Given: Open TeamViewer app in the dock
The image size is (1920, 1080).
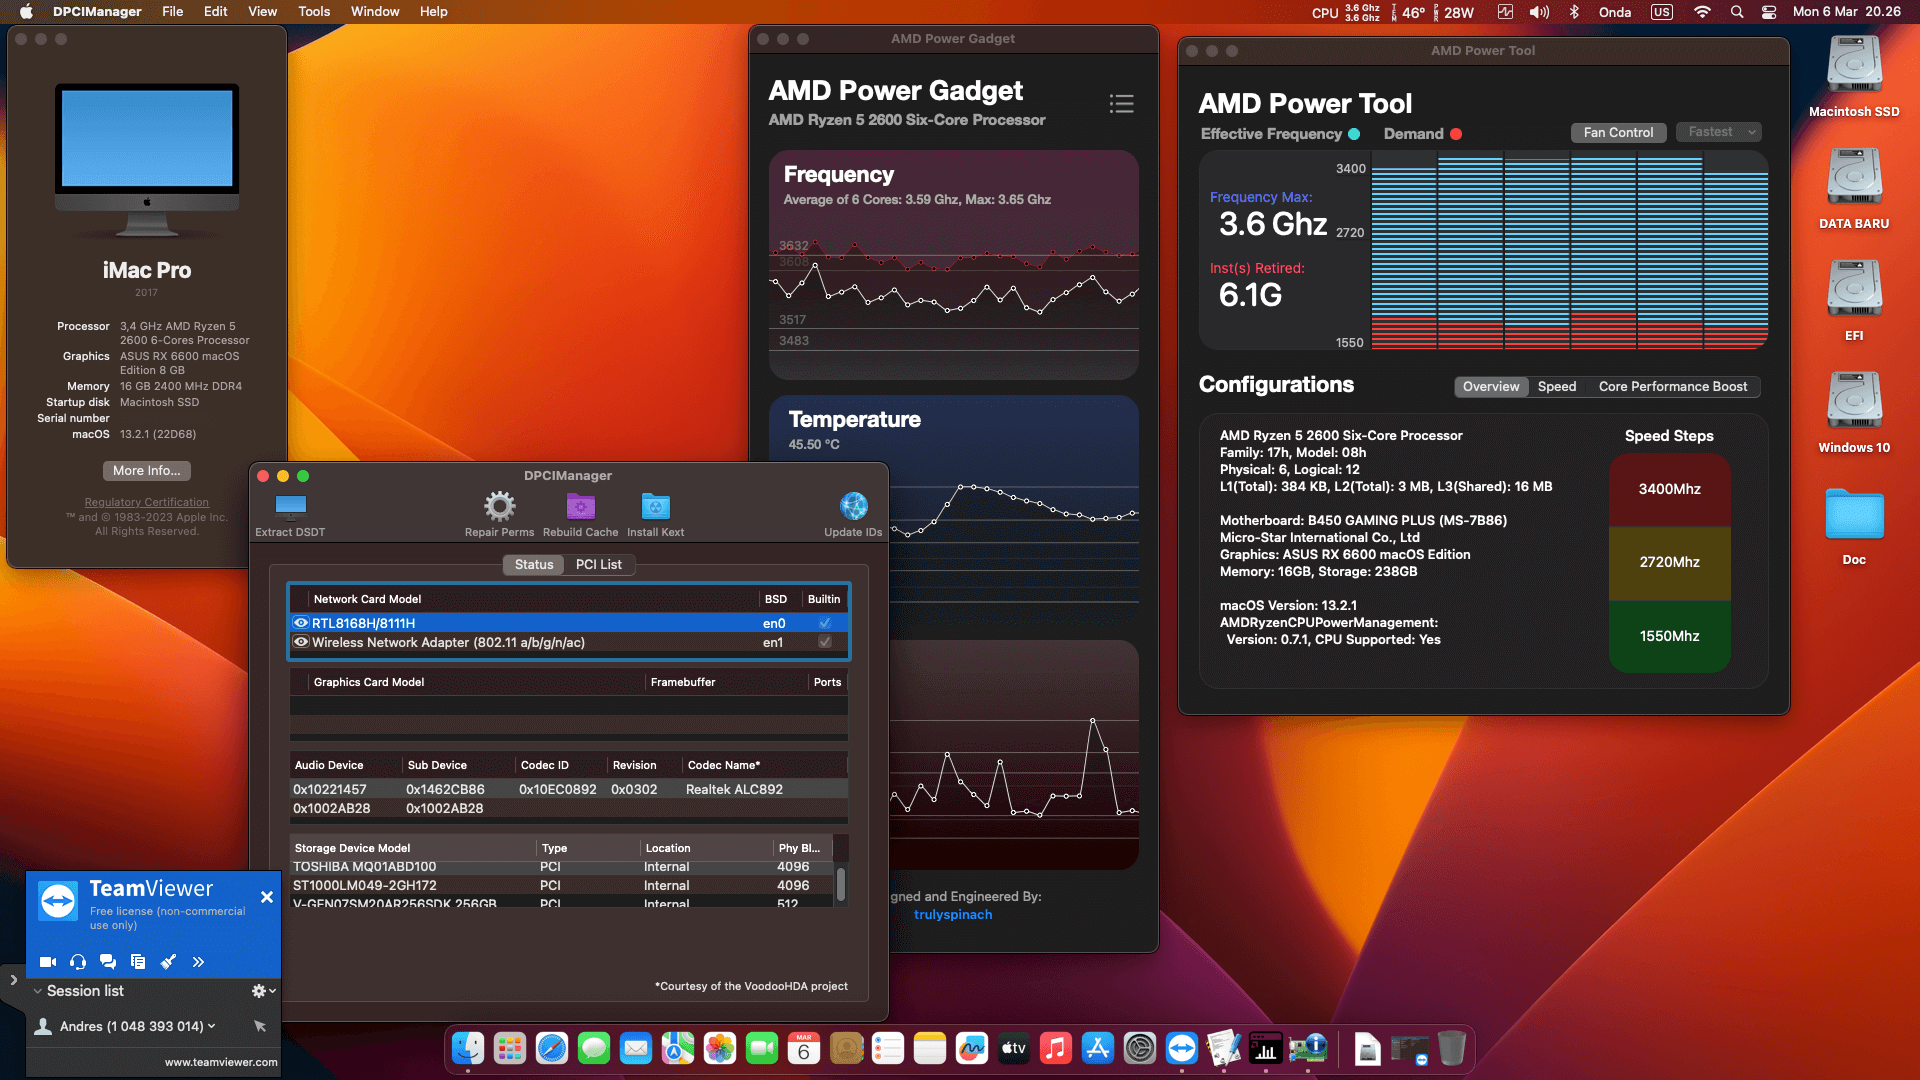Looking at the screenshot, I should (x=1182, y=1048).
